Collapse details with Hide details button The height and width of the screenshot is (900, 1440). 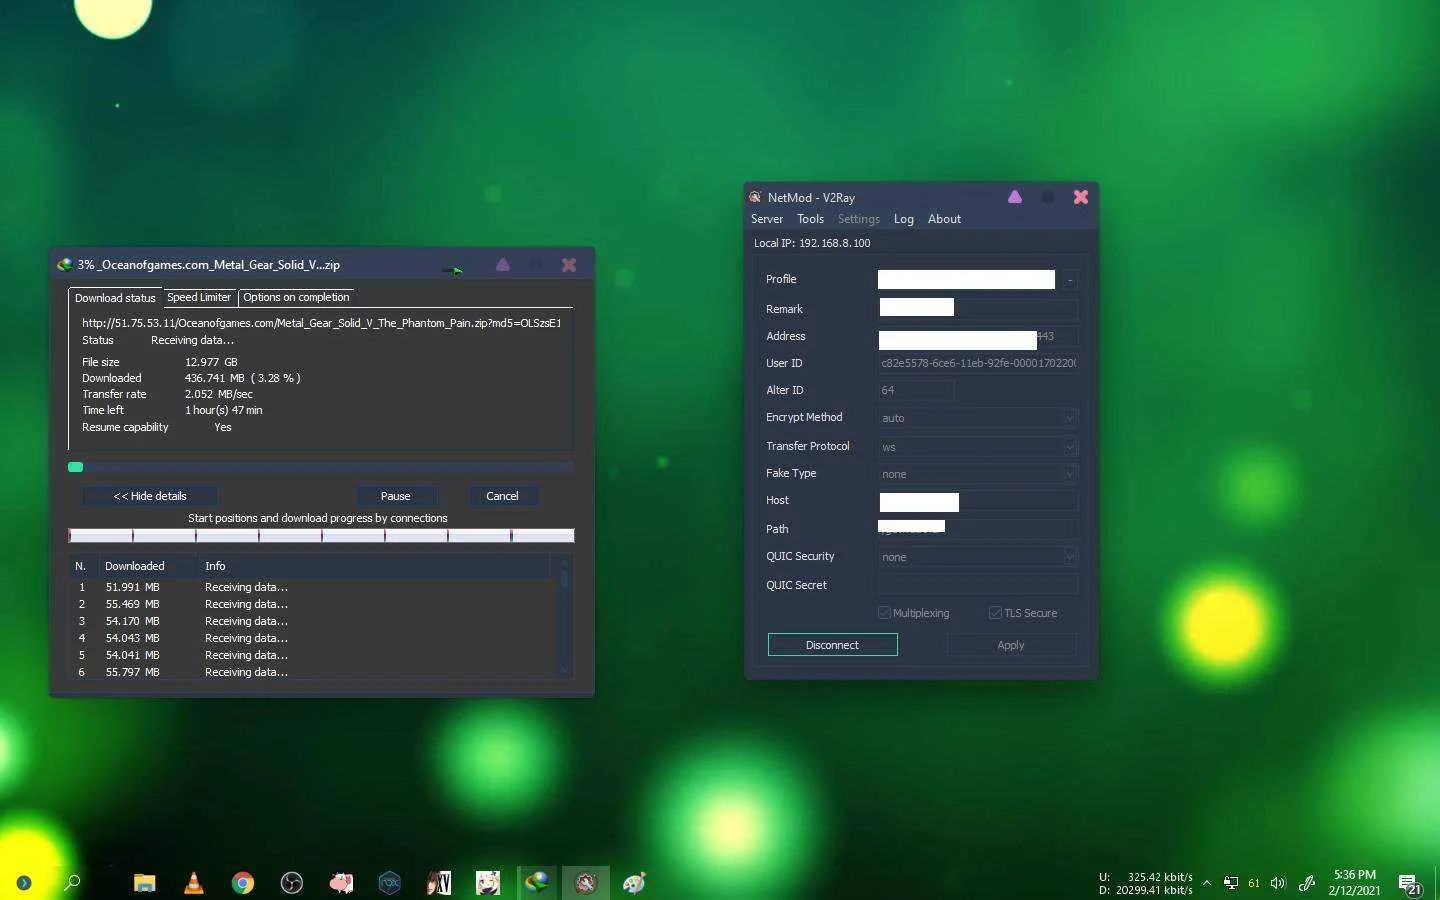pyautogui.click(x=150, y=496)
